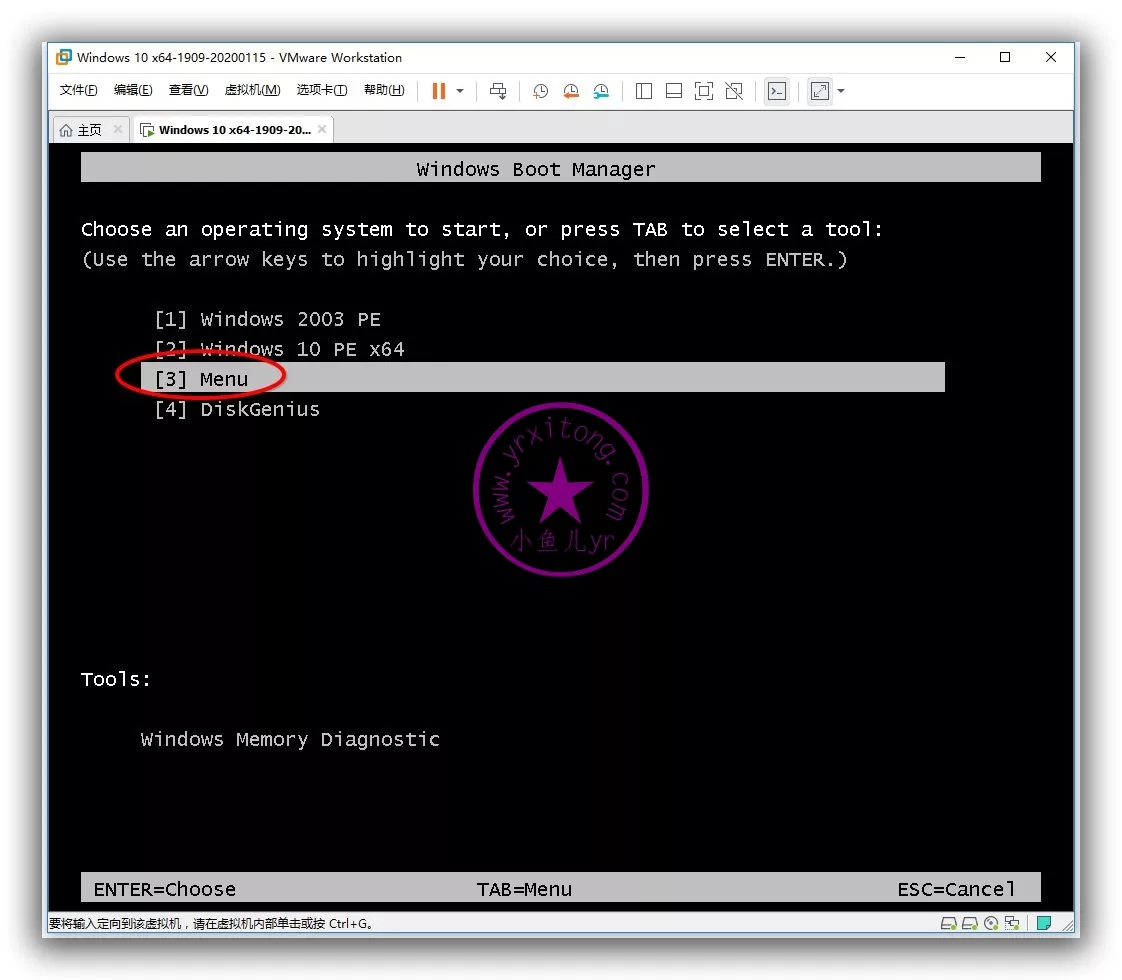Image resolution: width=1122 pixels, height=980 pixels.
Task: Switch to the 主页 home tab
Action: coord(81,130)
